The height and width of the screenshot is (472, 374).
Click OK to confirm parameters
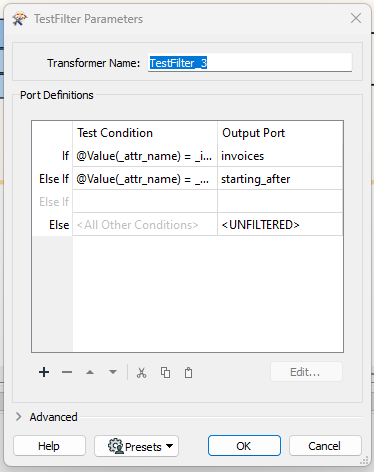point(244,446)
